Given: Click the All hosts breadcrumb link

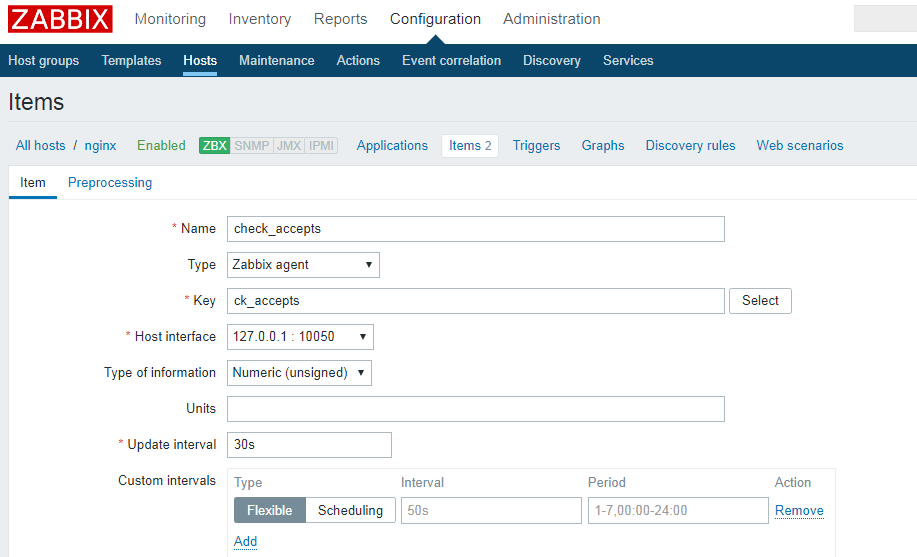Looking at the screenshot, I should (x=40, y=146).
